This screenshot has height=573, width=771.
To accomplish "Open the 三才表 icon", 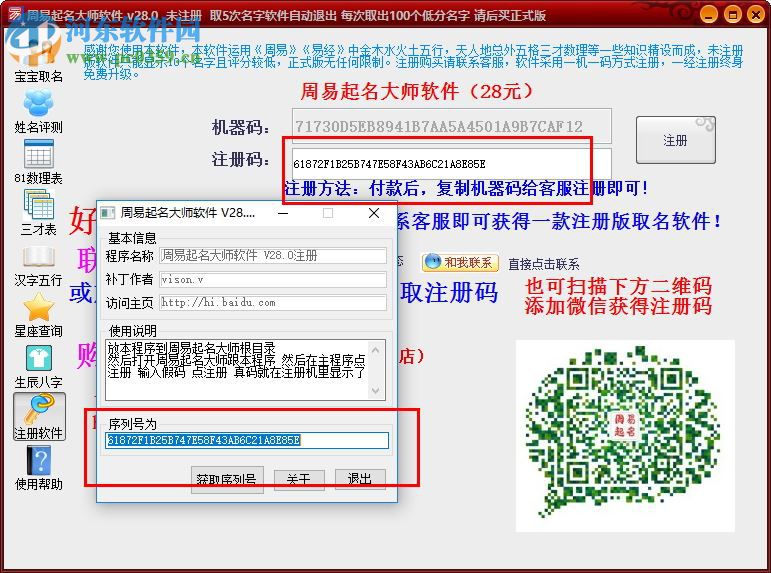I will click(38, 212).
